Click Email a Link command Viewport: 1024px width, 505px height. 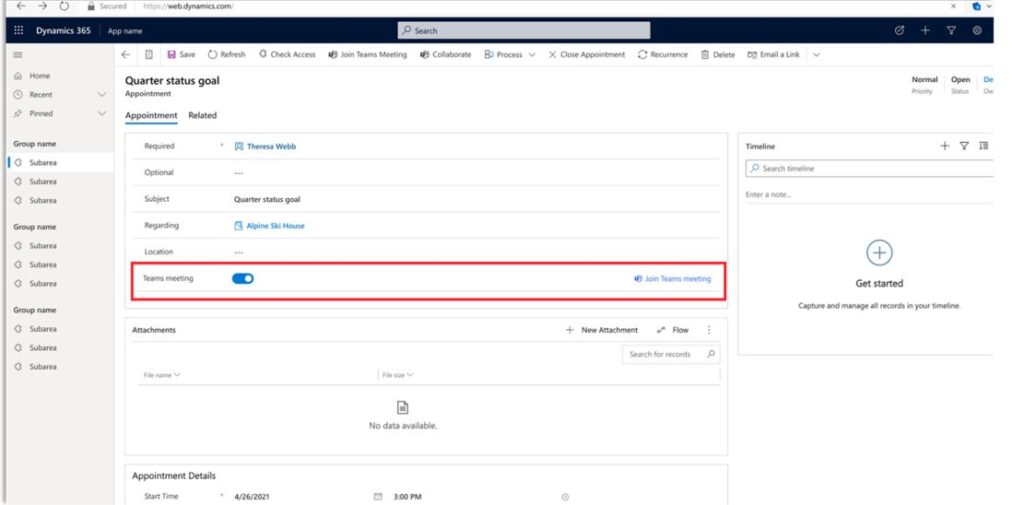tap(773, 55)
